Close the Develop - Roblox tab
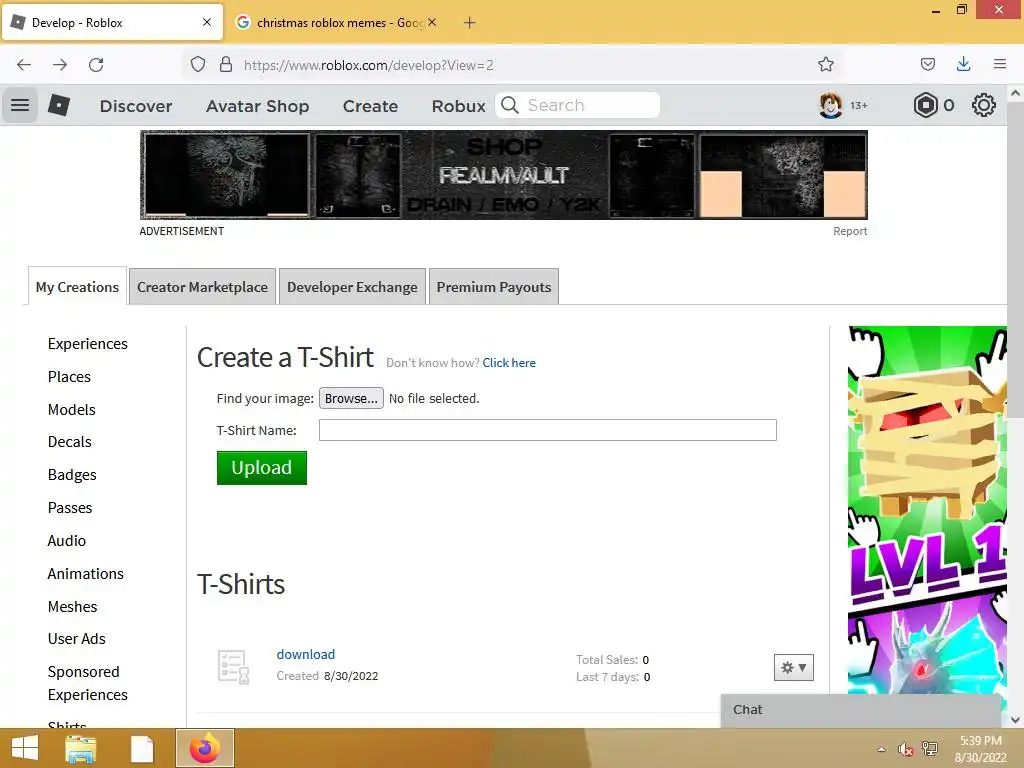Screen dimensions: 1024x768 207,22
